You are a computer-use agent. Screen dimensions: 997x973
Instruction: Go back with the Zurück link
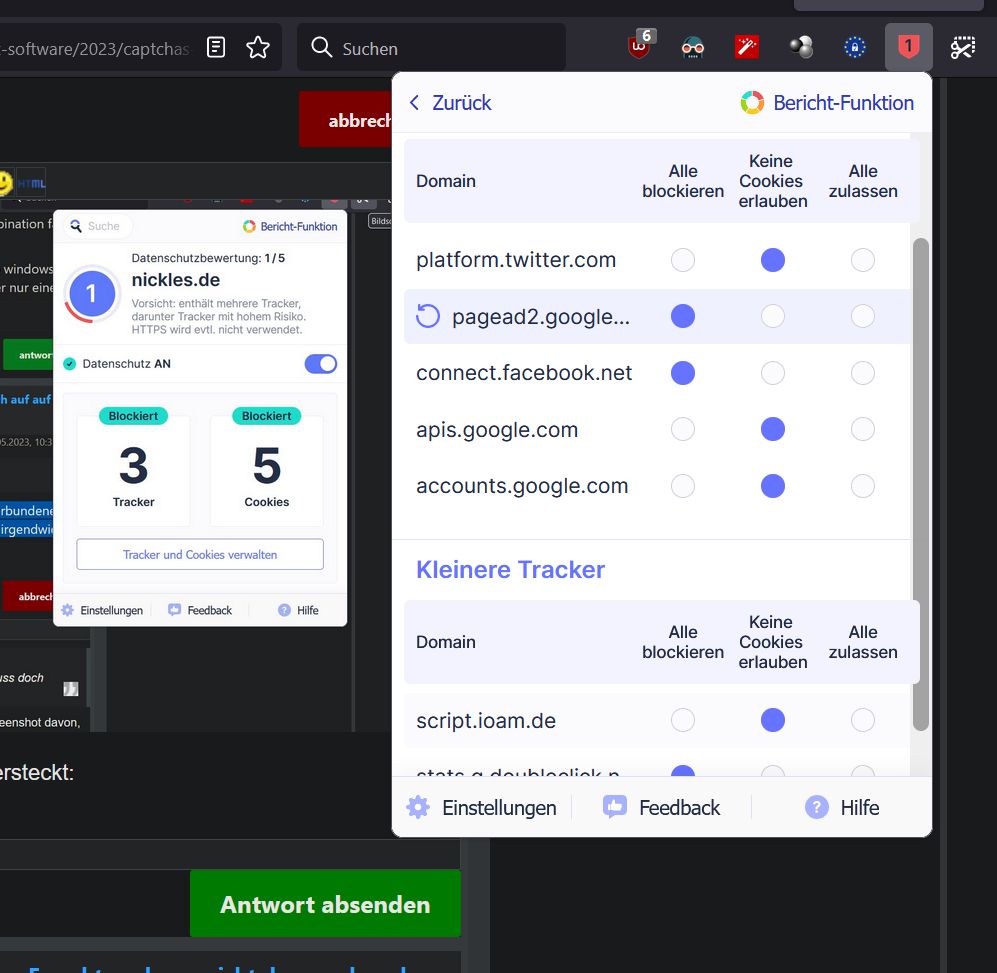point(450,102)
